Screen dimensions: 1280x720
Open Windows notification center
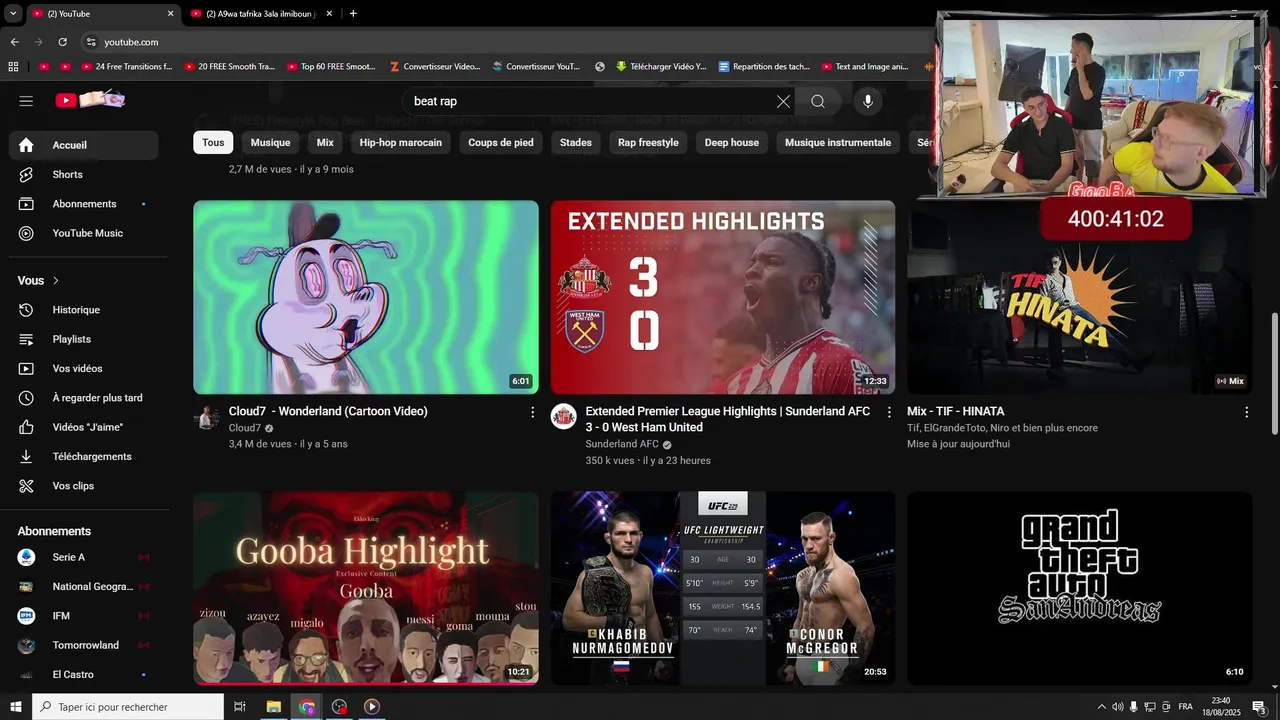pyautogui.click(x=1259, y=707)
